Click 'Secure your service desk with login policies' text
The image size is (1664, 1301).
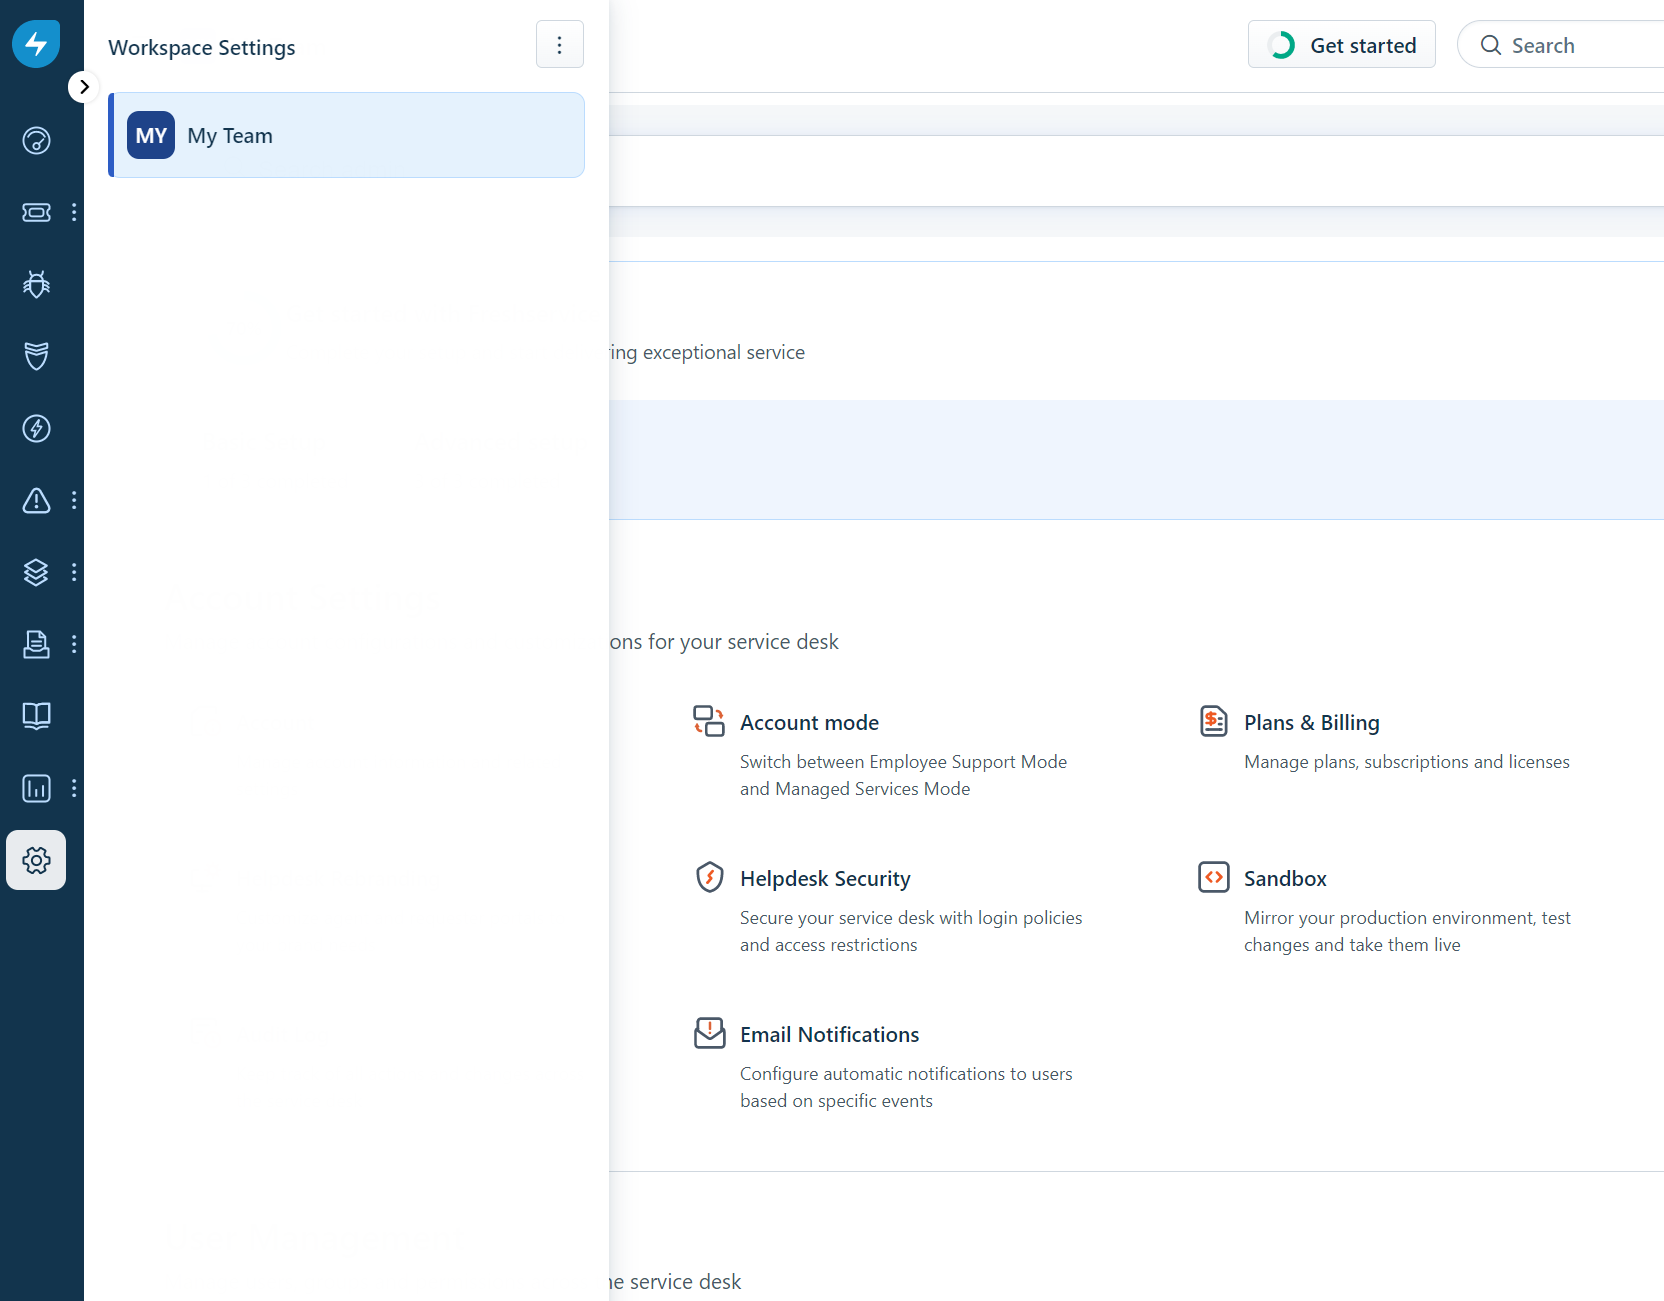pyautogui.click(x=911, y=918)
